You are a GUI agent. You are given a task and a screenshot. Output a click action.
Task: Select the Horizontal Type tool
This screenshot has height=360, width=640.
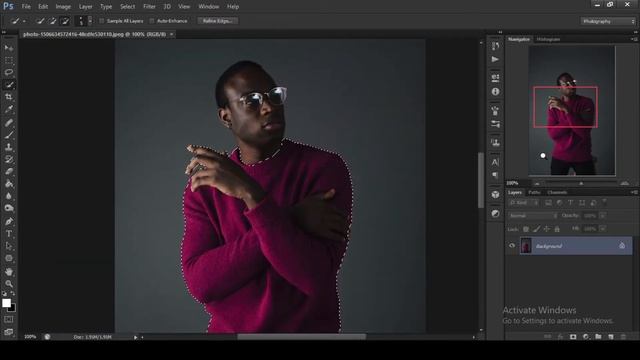[9, 234]
